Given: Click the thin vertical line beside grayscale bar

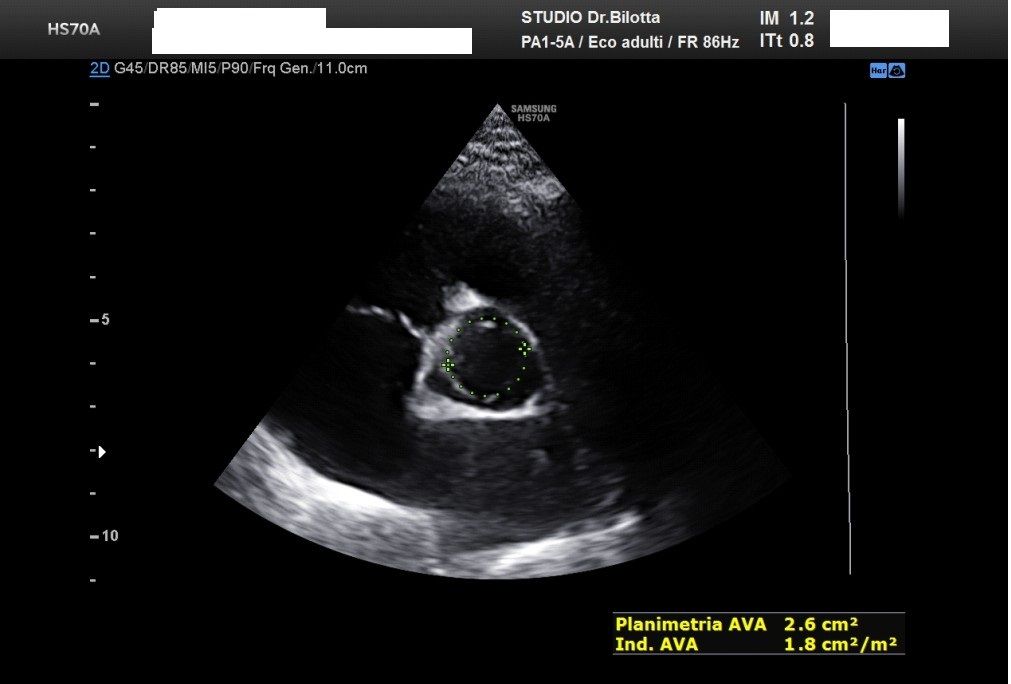Looking at the screenshot, I should [847, 340].
